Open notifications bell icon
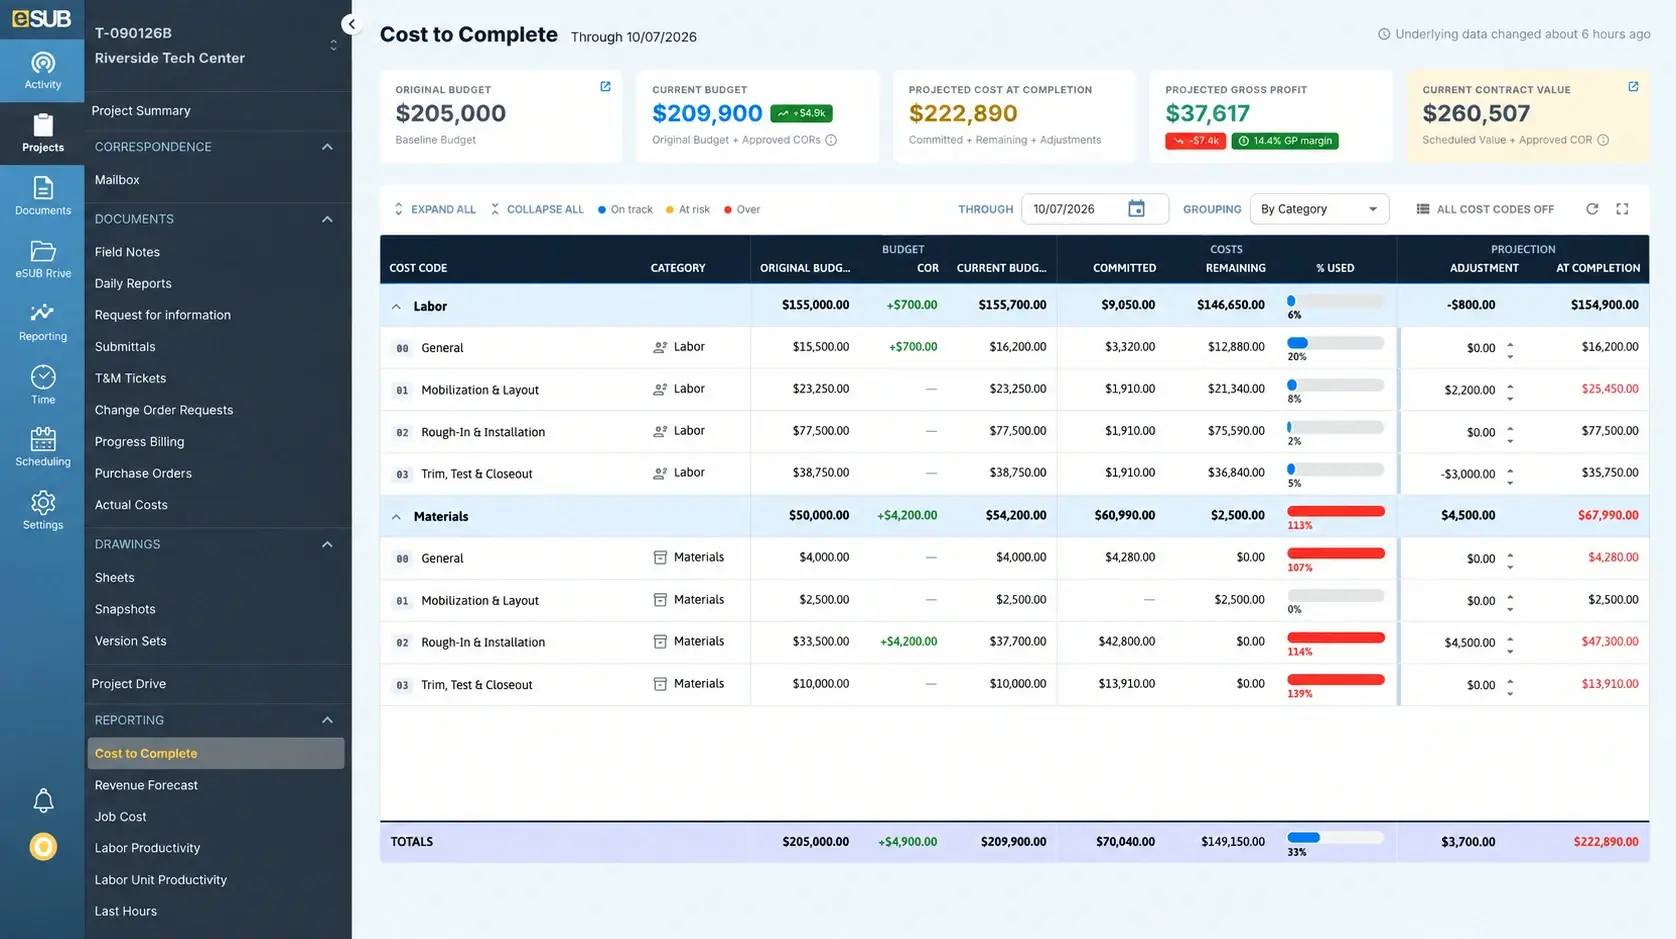This screenshot has width=1676, height=939. pos(43,800)
